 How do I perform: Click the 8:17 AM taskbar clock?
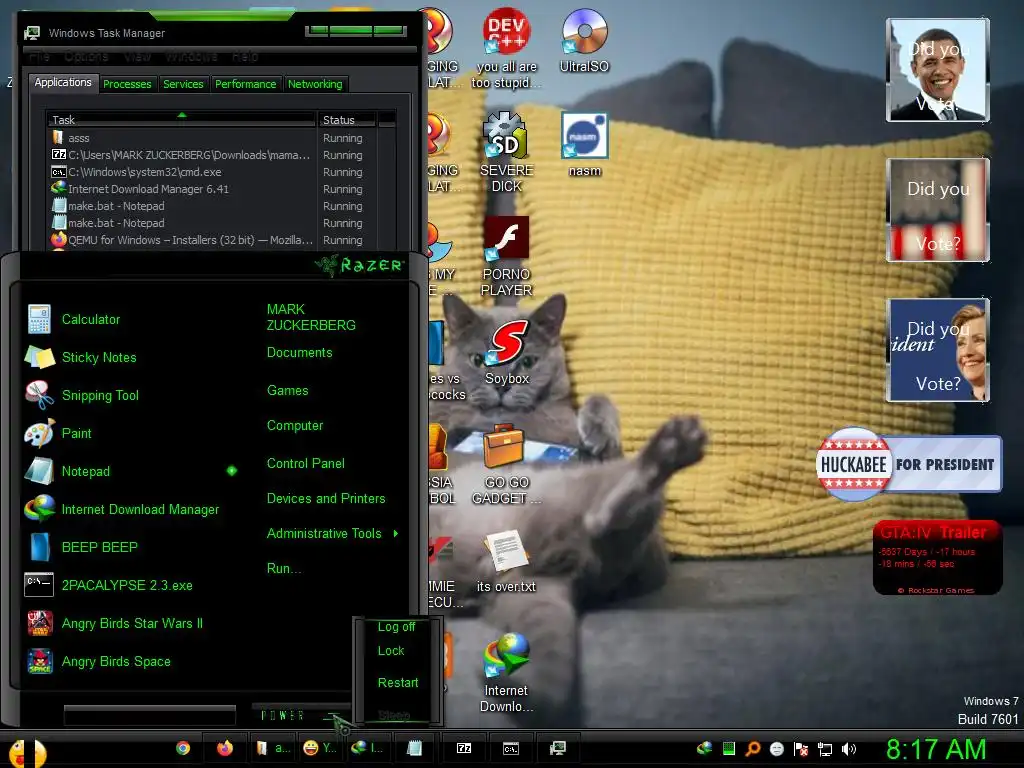tap(935, 749)
